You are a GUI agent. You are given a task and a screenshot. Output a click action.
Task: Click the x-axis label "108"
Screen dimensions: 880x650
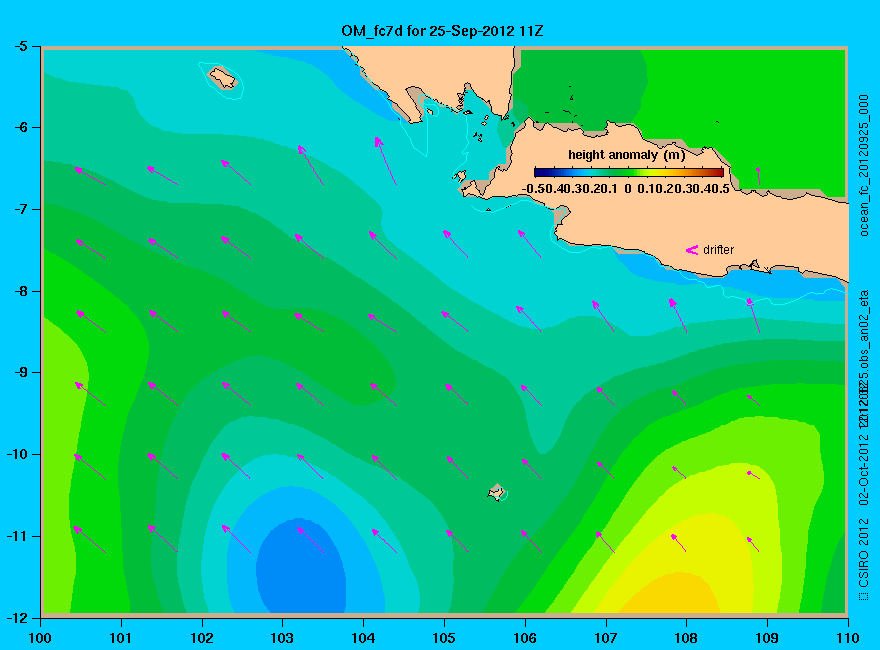(x=686, y=638)
